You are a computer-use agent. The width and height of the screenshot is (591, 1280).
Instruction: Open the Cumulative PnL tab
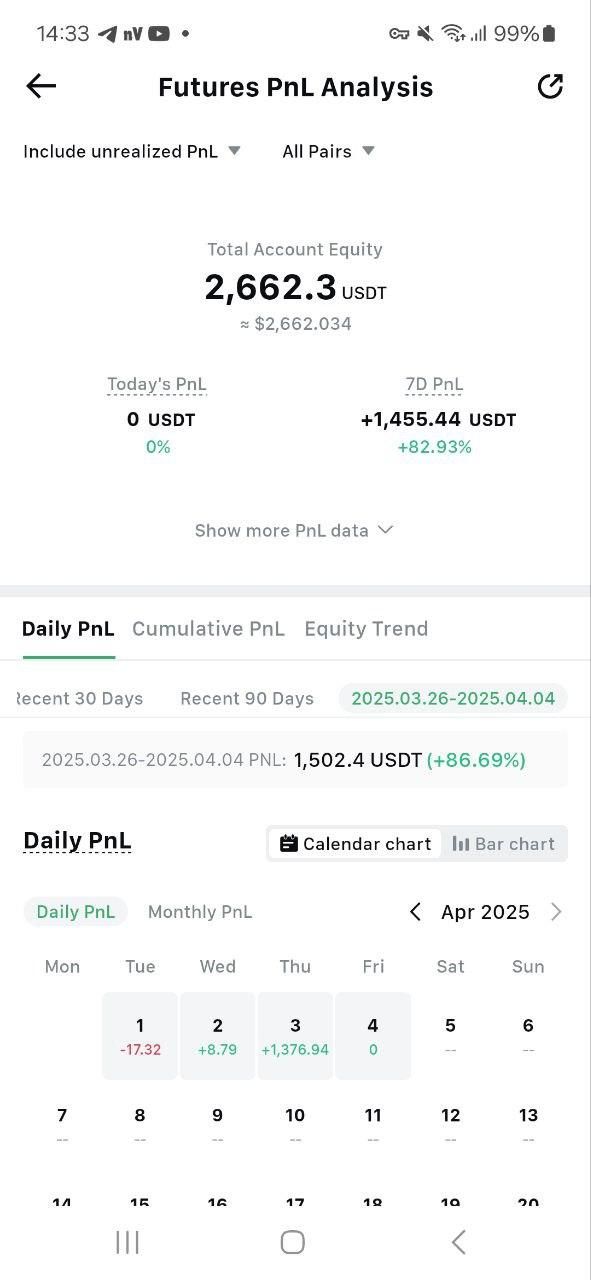coord(208,629)
